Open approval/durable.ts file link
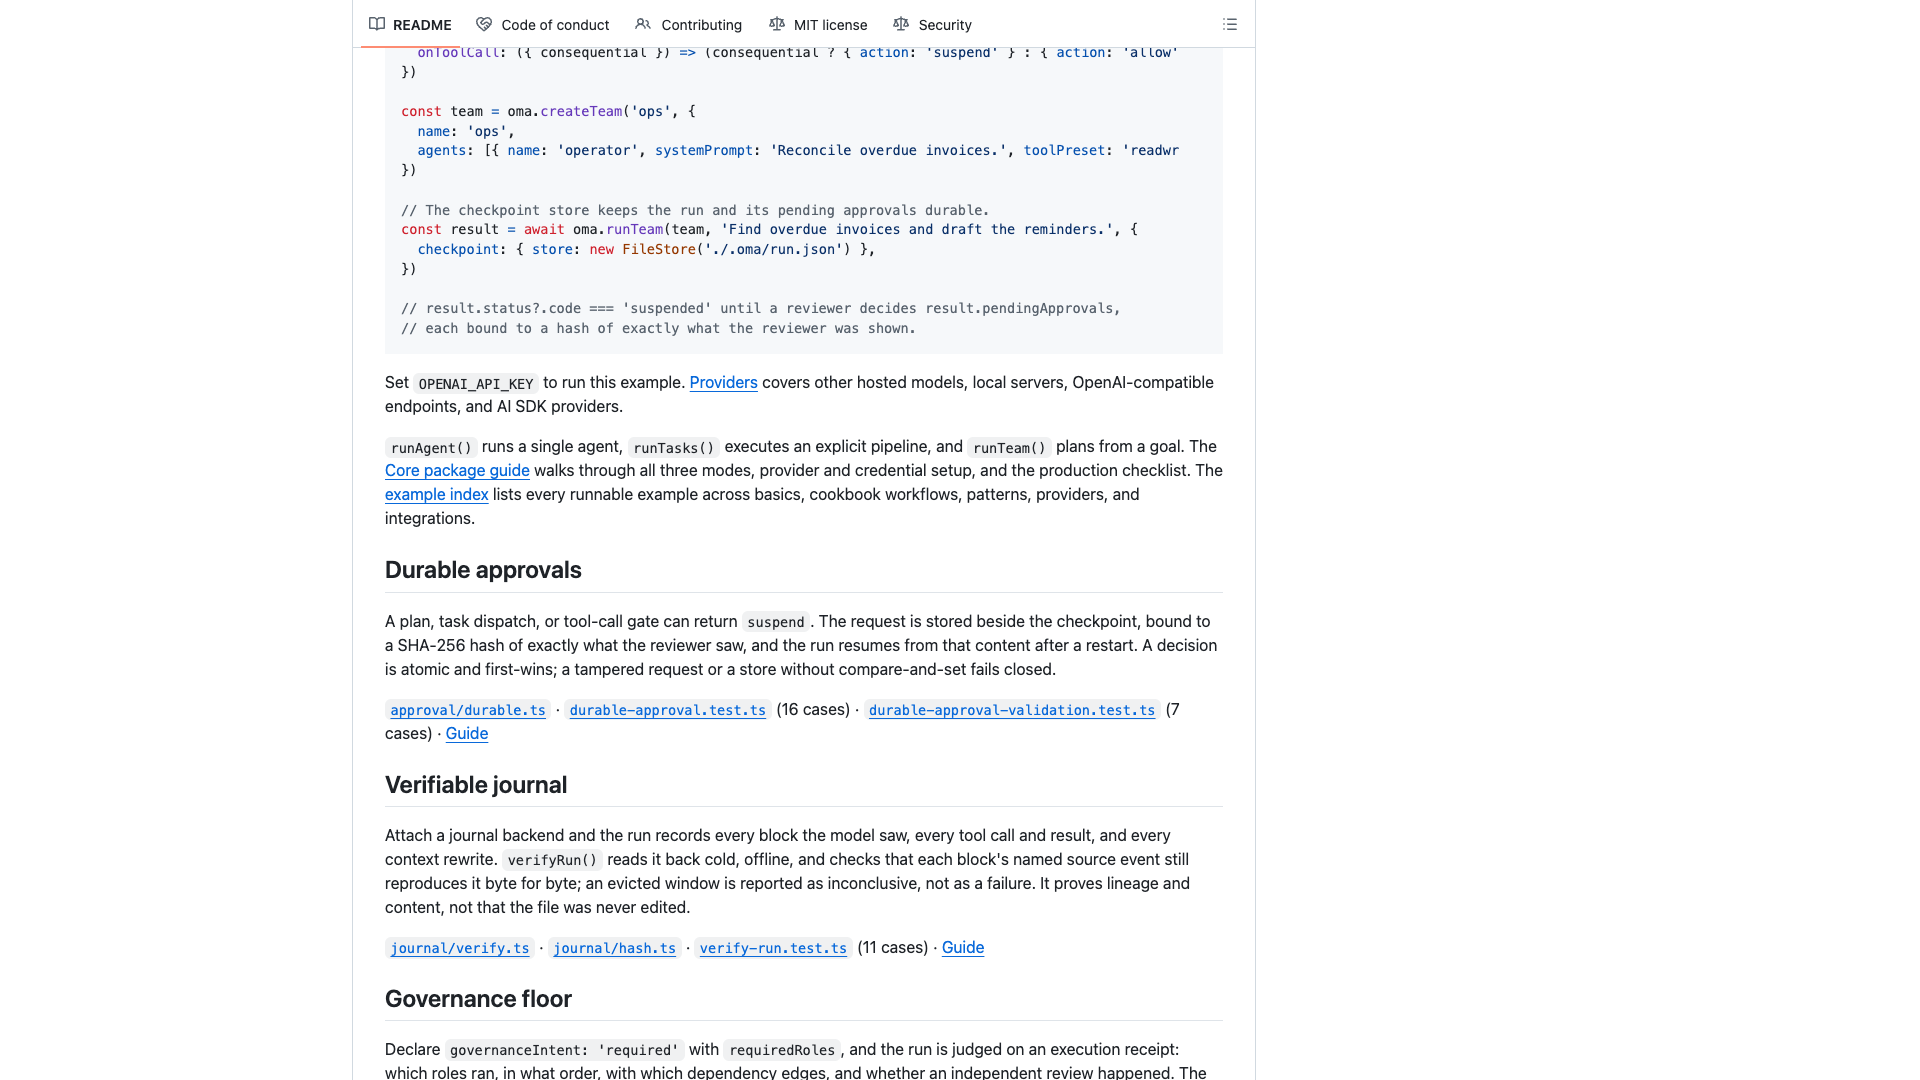Viewport: 1920px width, 1080px height. [x=468, y=710]
